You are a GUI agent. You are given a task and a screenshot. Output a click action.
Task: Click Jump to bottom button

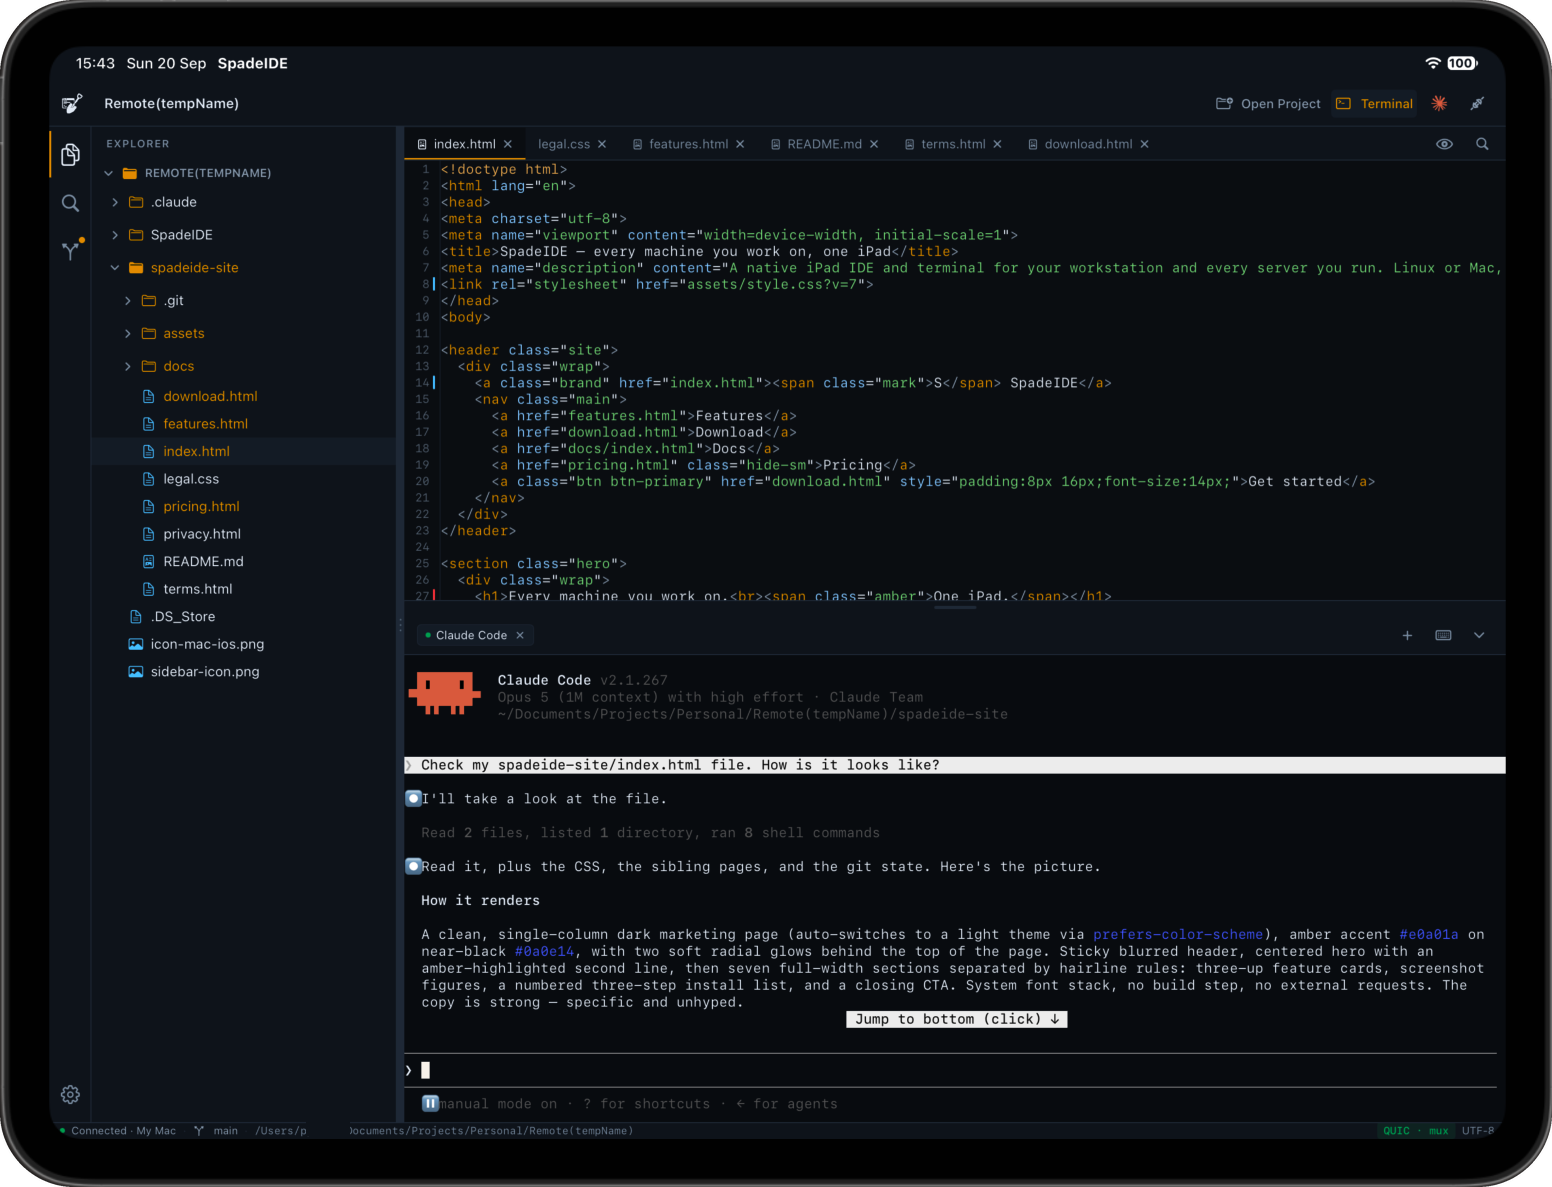956,1019
